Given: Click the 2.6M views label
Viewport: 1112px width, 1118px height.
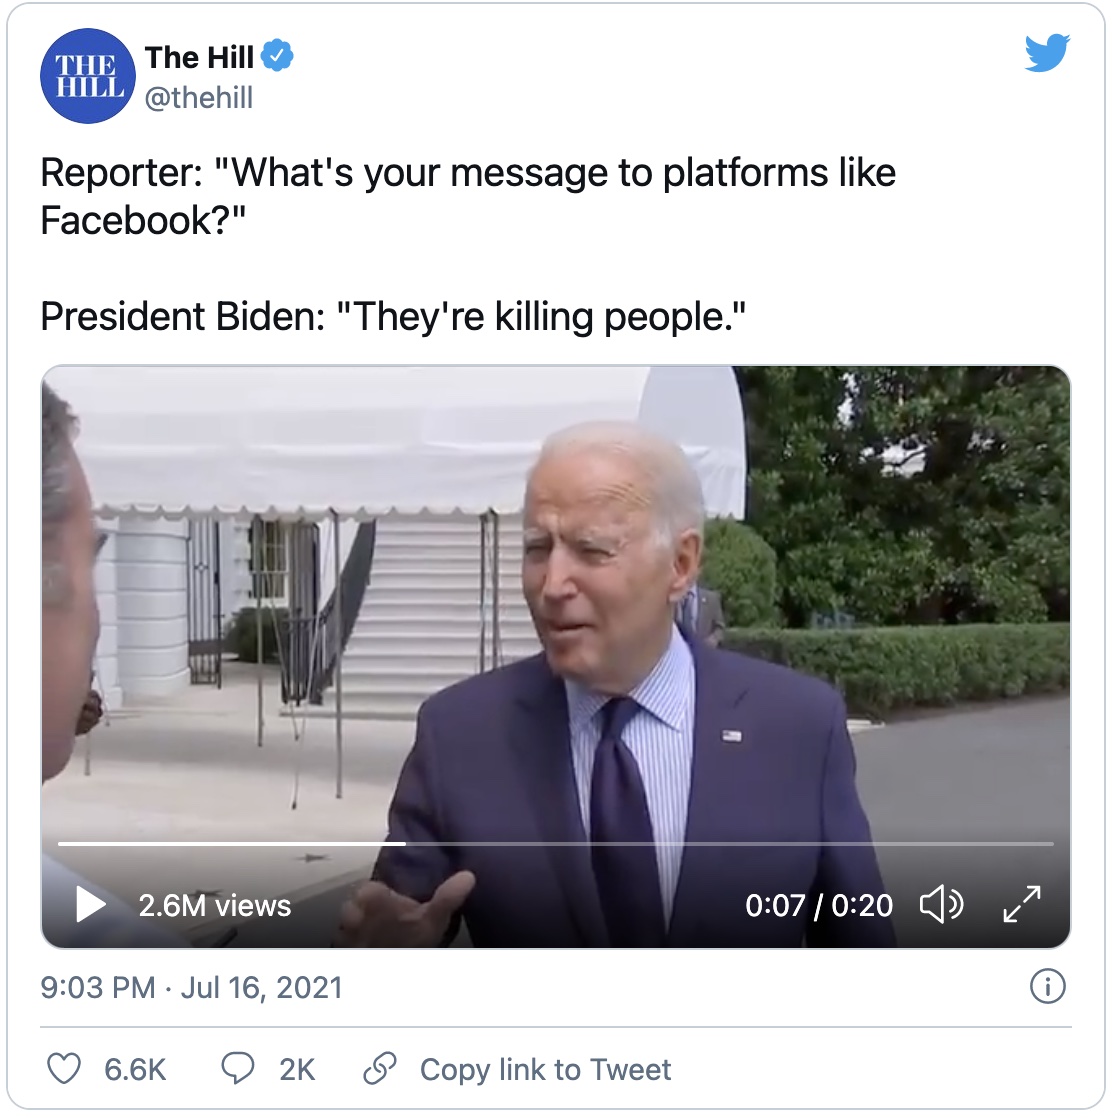Looking at the screenshot, I should [x=215, y=905].
